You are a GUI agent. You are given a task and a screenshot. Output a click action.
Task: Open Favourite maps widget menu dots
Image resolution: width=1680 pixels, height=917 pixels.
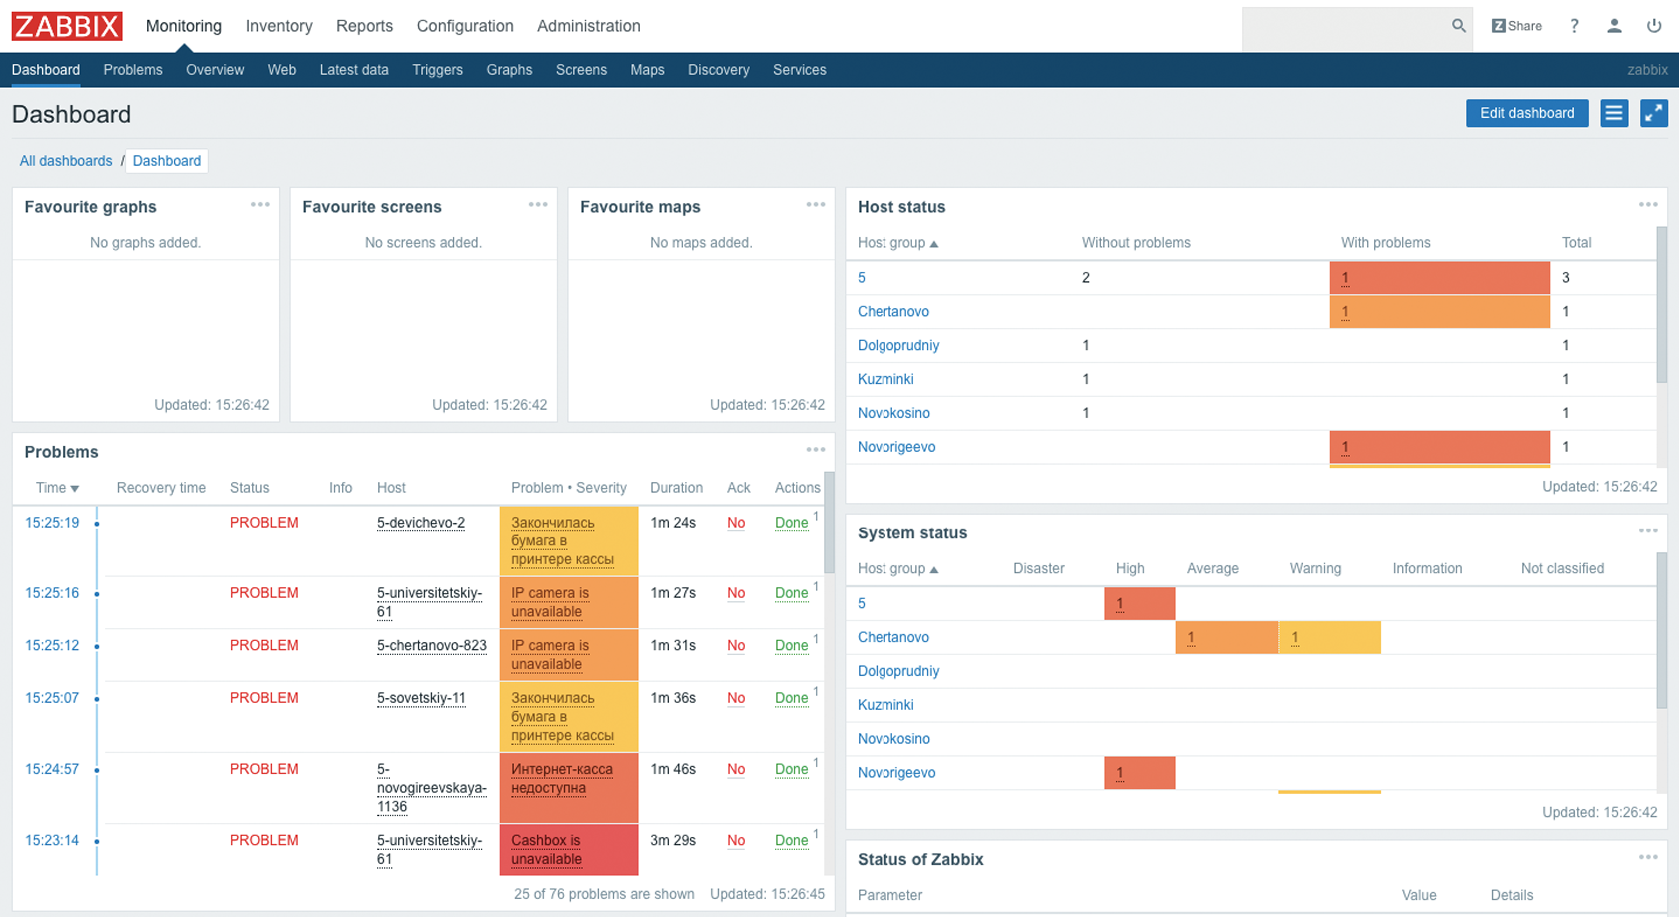pyautogui.click(x=816, y=205)
